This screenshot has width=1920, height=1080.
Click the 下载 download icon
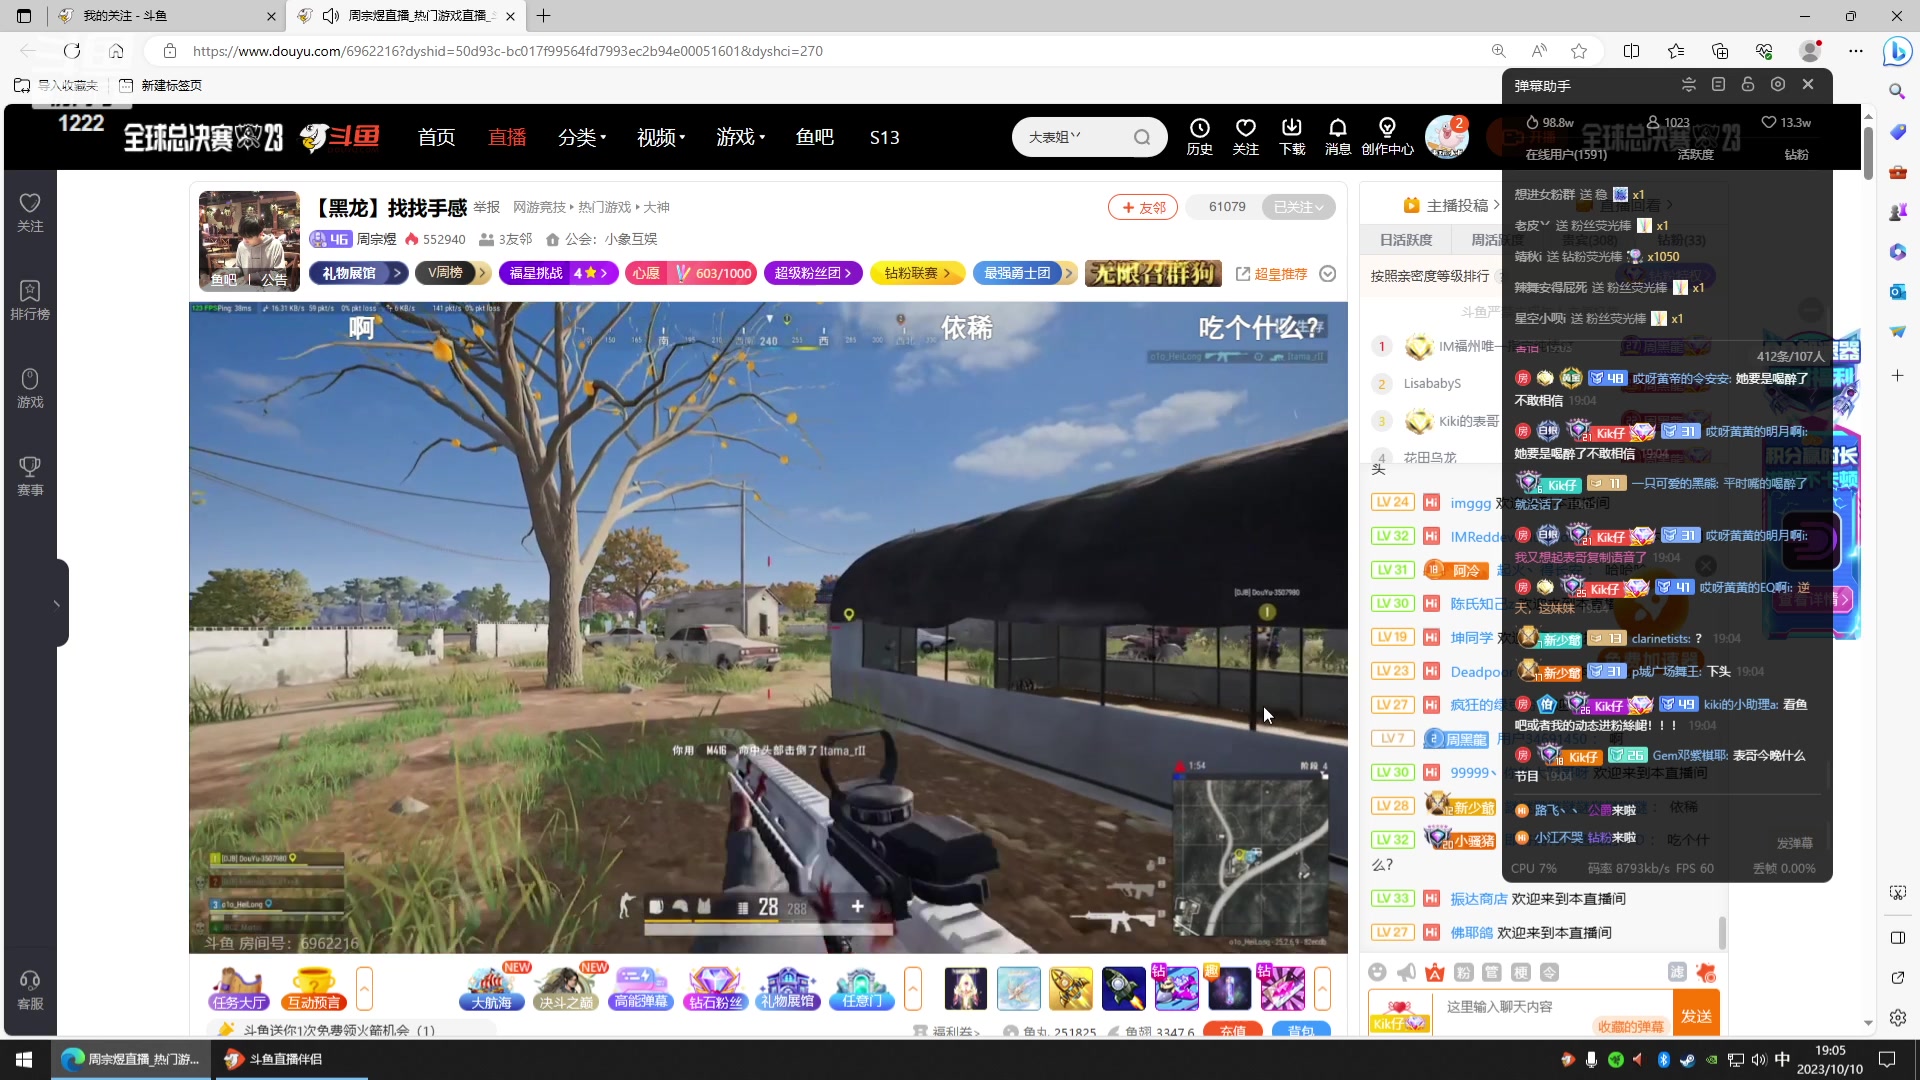click(1292, 136)
